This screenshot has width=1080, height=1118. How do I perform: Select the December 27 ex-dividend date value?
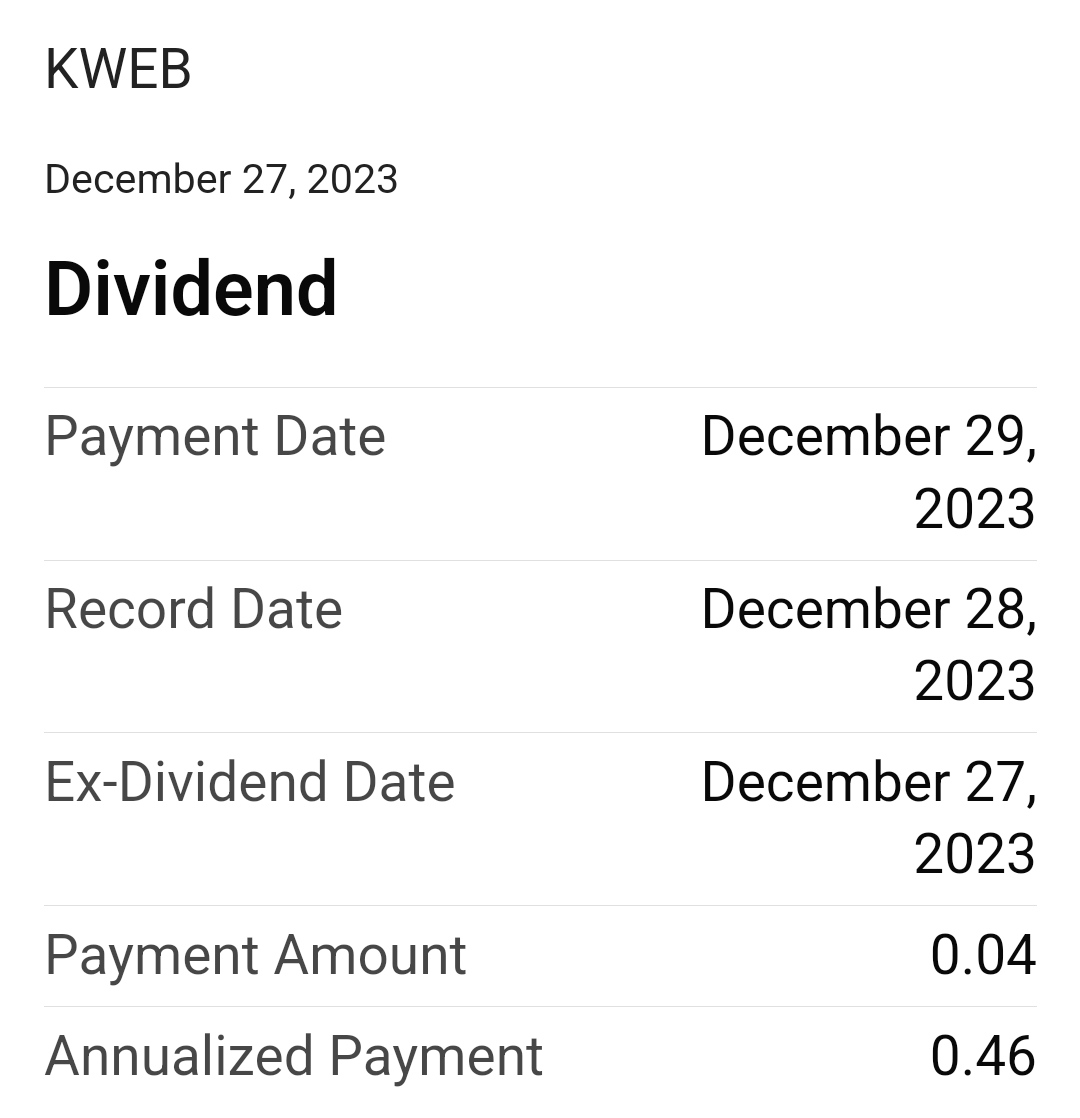[868, 782]
